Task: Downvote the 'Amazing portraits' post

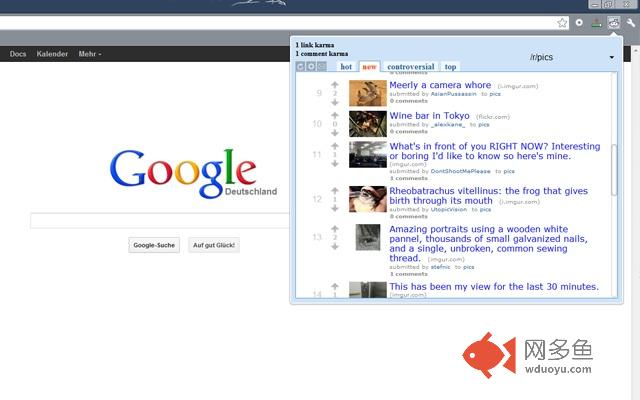Action: (335, 247)
